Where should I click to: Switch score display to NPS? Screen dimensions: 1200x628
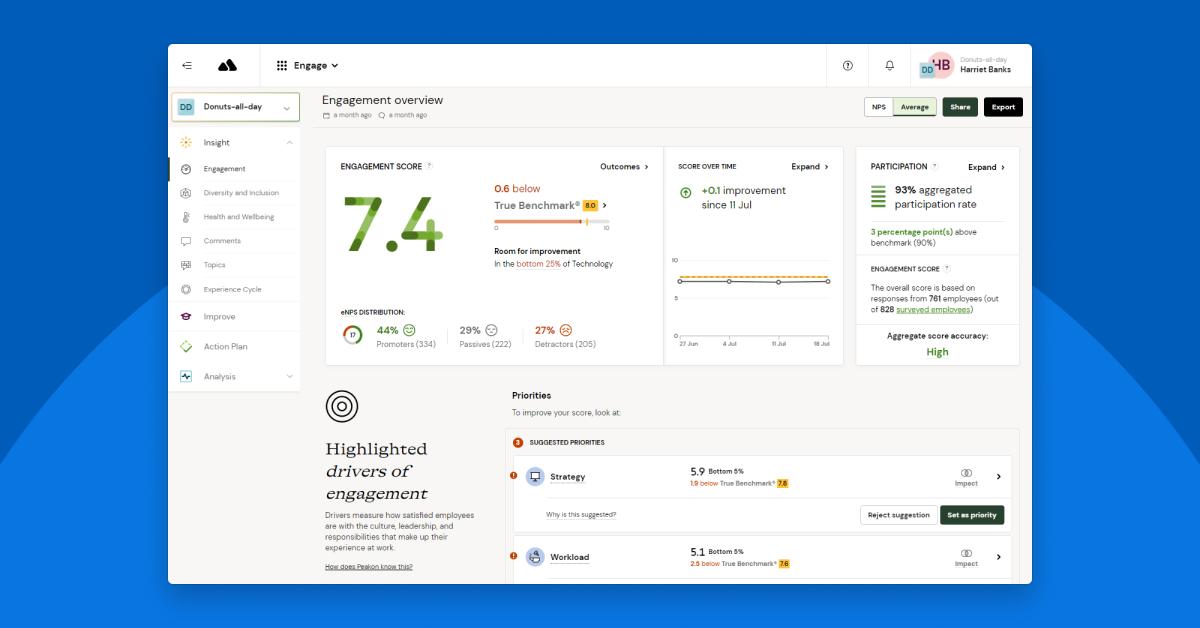click(877, 105)
